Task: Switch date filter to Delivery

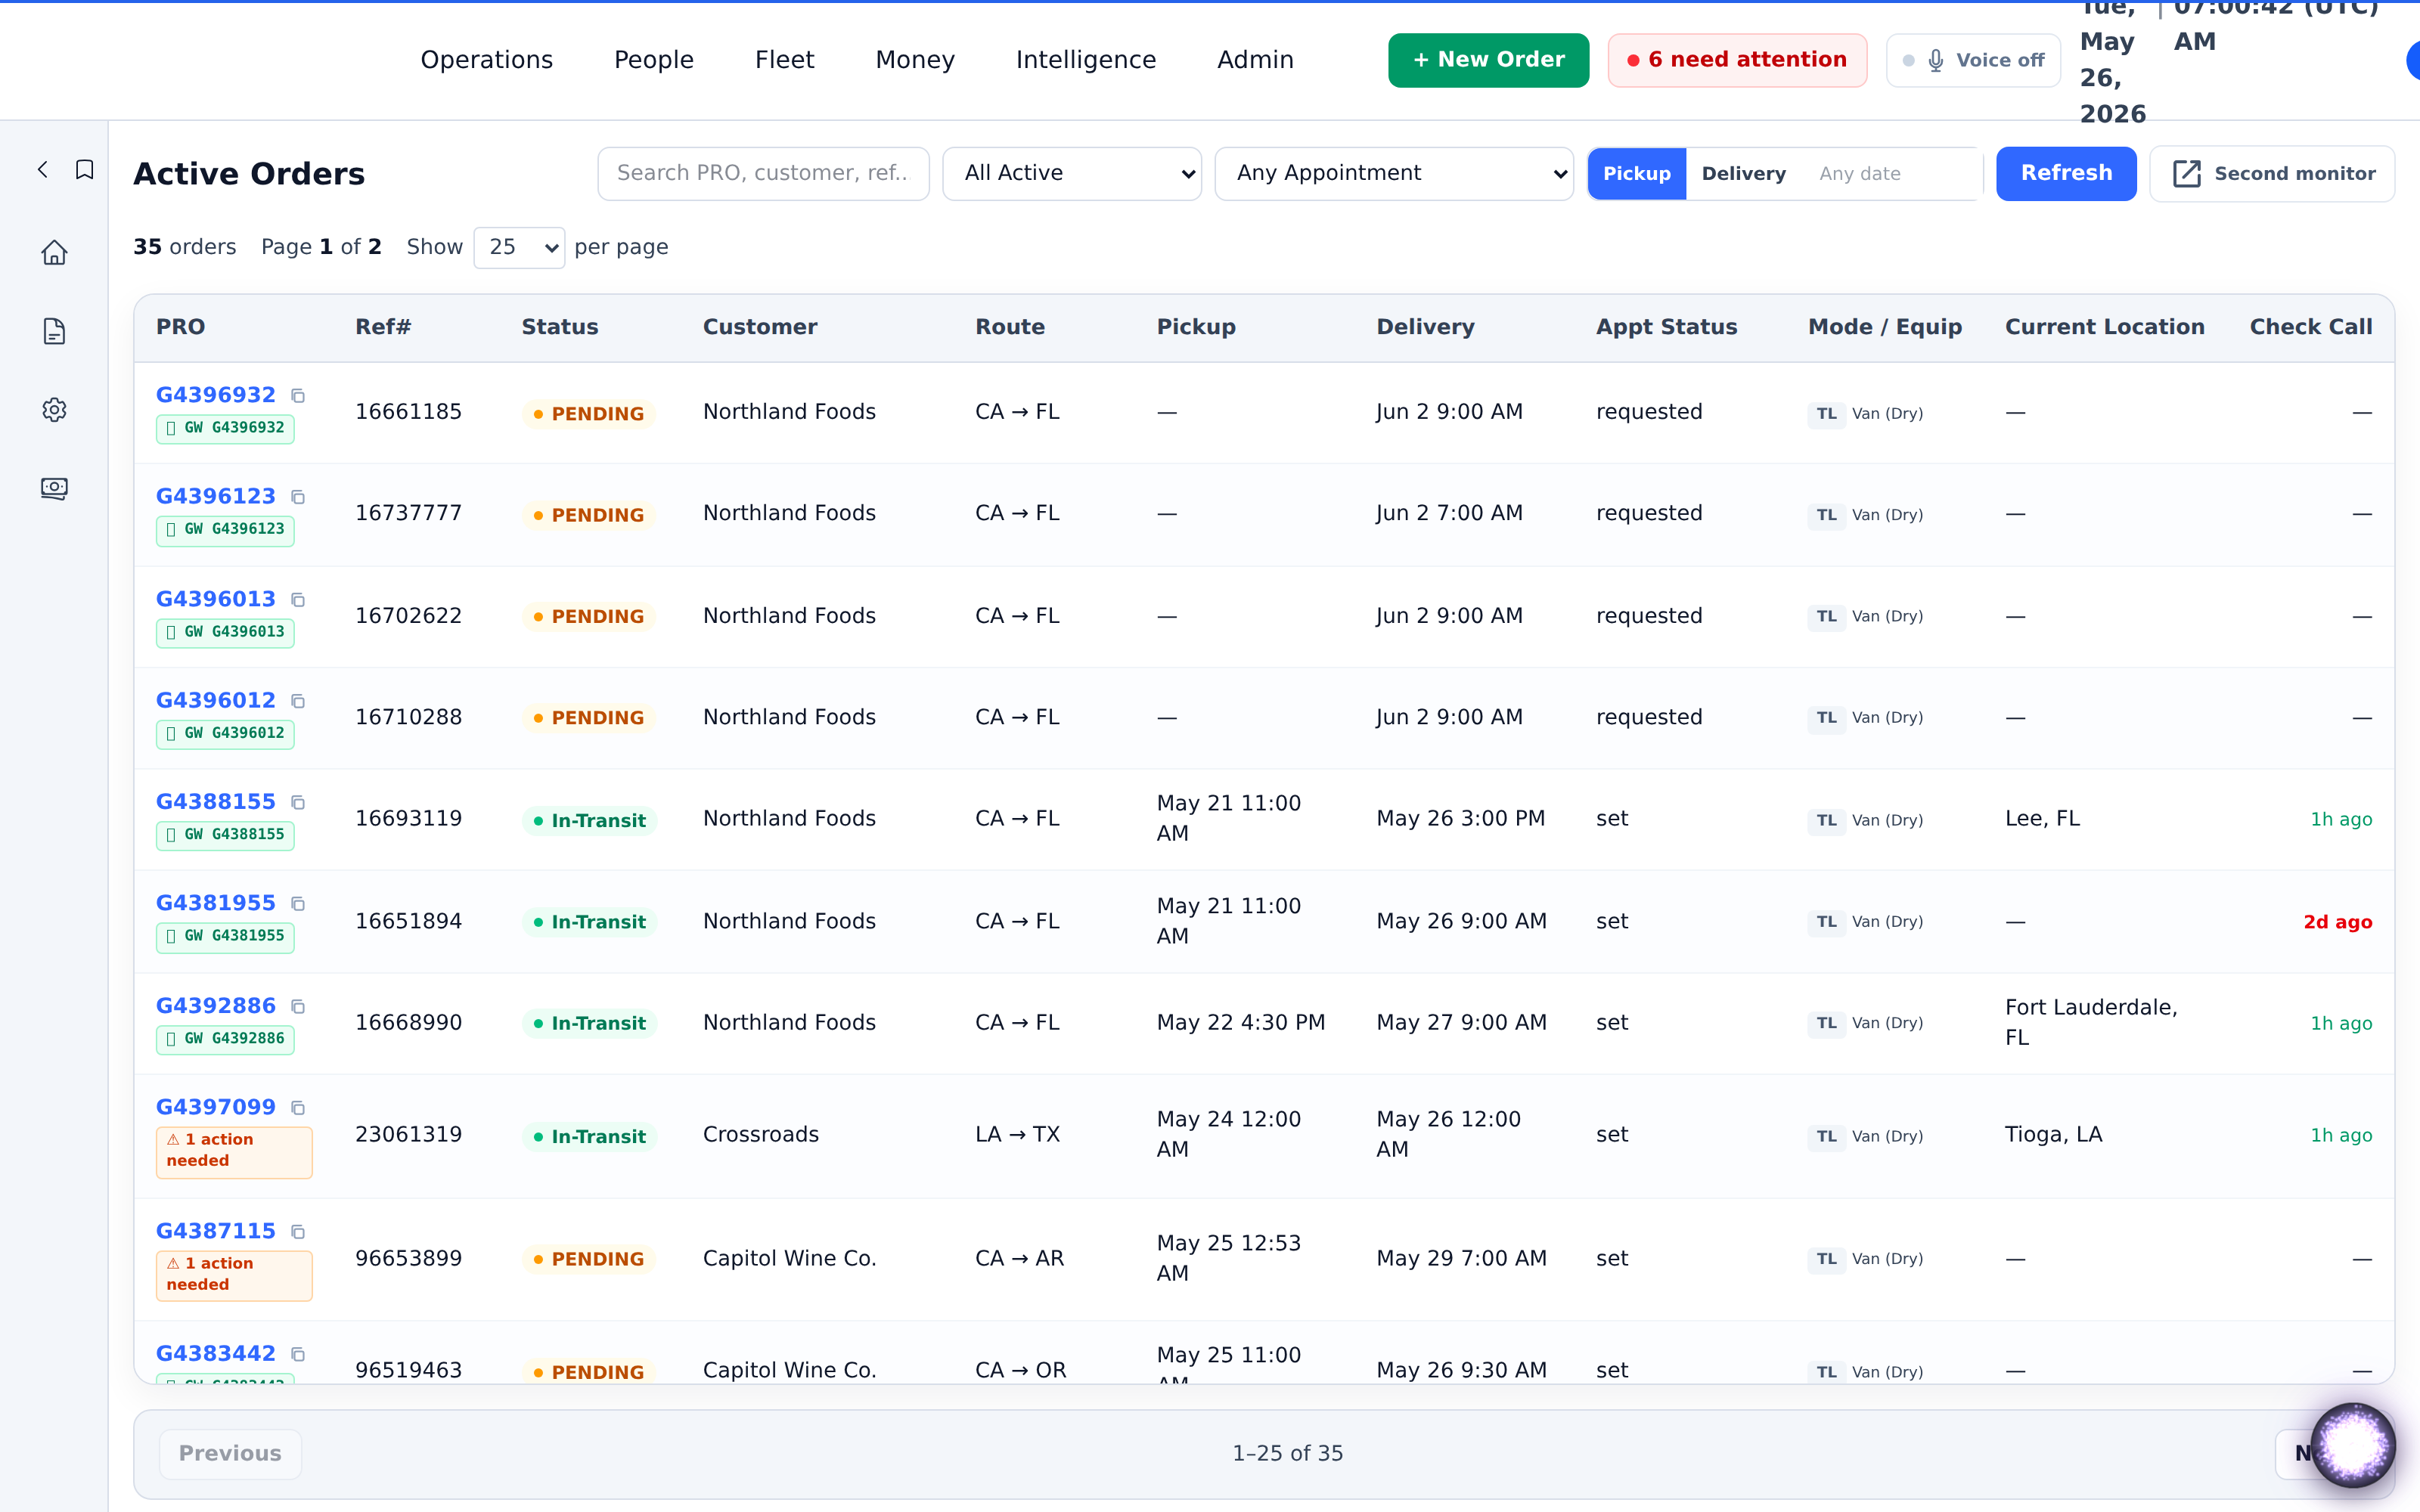Action: point(1743,173)
